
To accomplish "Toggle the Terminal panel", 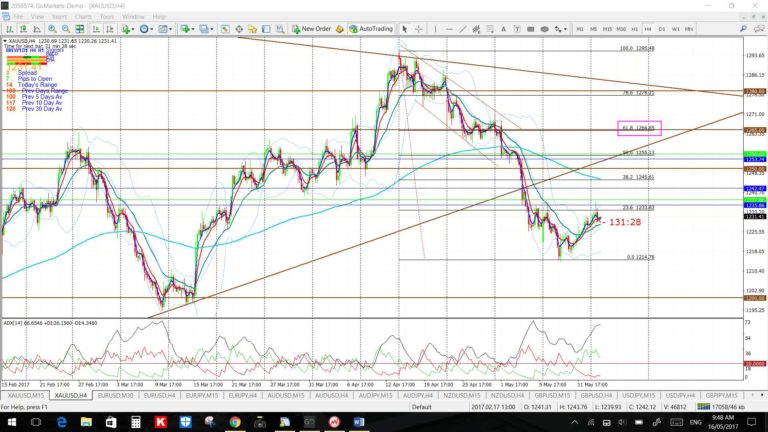I will tap(266, 29).
